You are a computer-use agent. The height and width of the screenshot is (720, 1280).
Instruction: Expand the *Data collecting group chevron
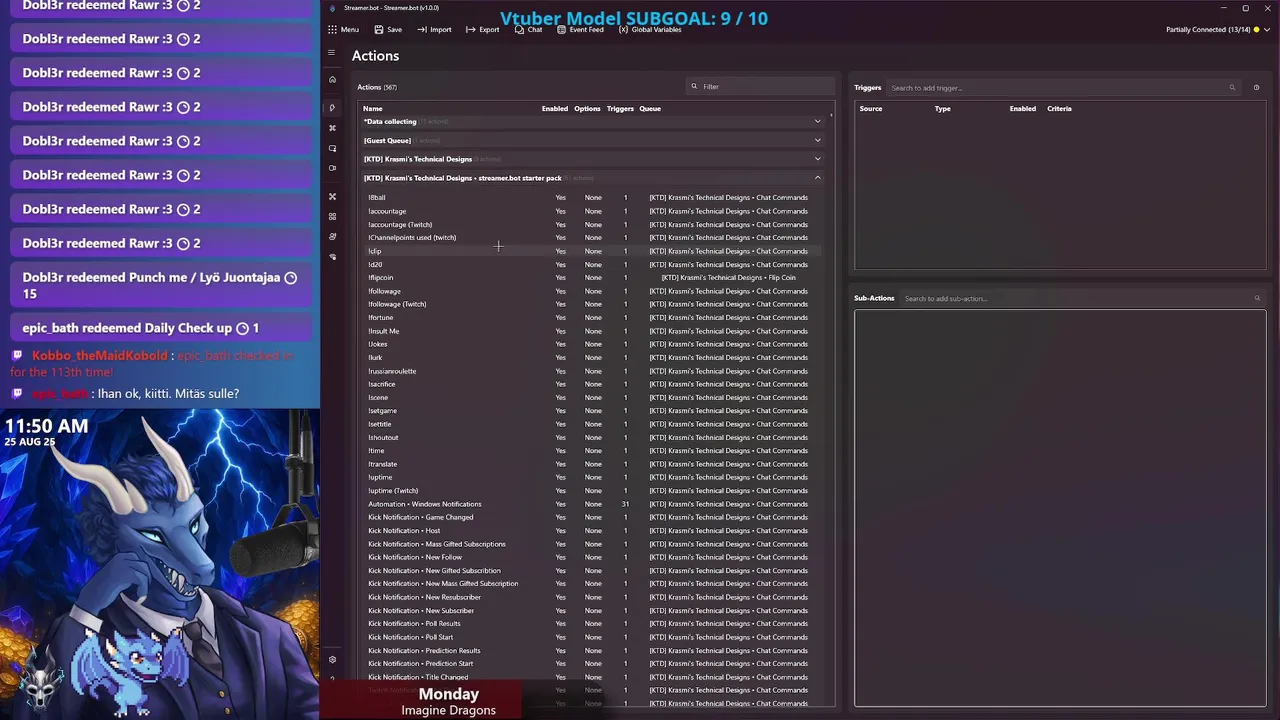pyautogui.click(x=817, y=122)
